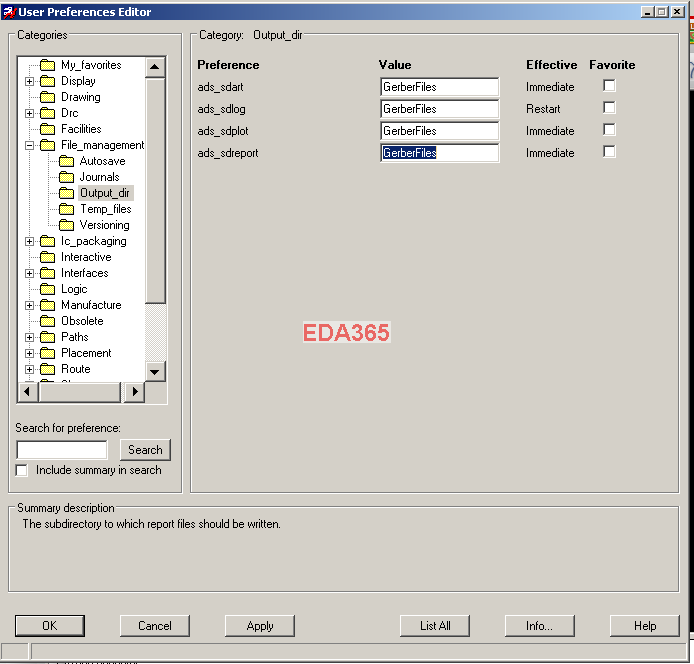694x664 pixels.
Task: Click the Cancel button
Action: 154,626
